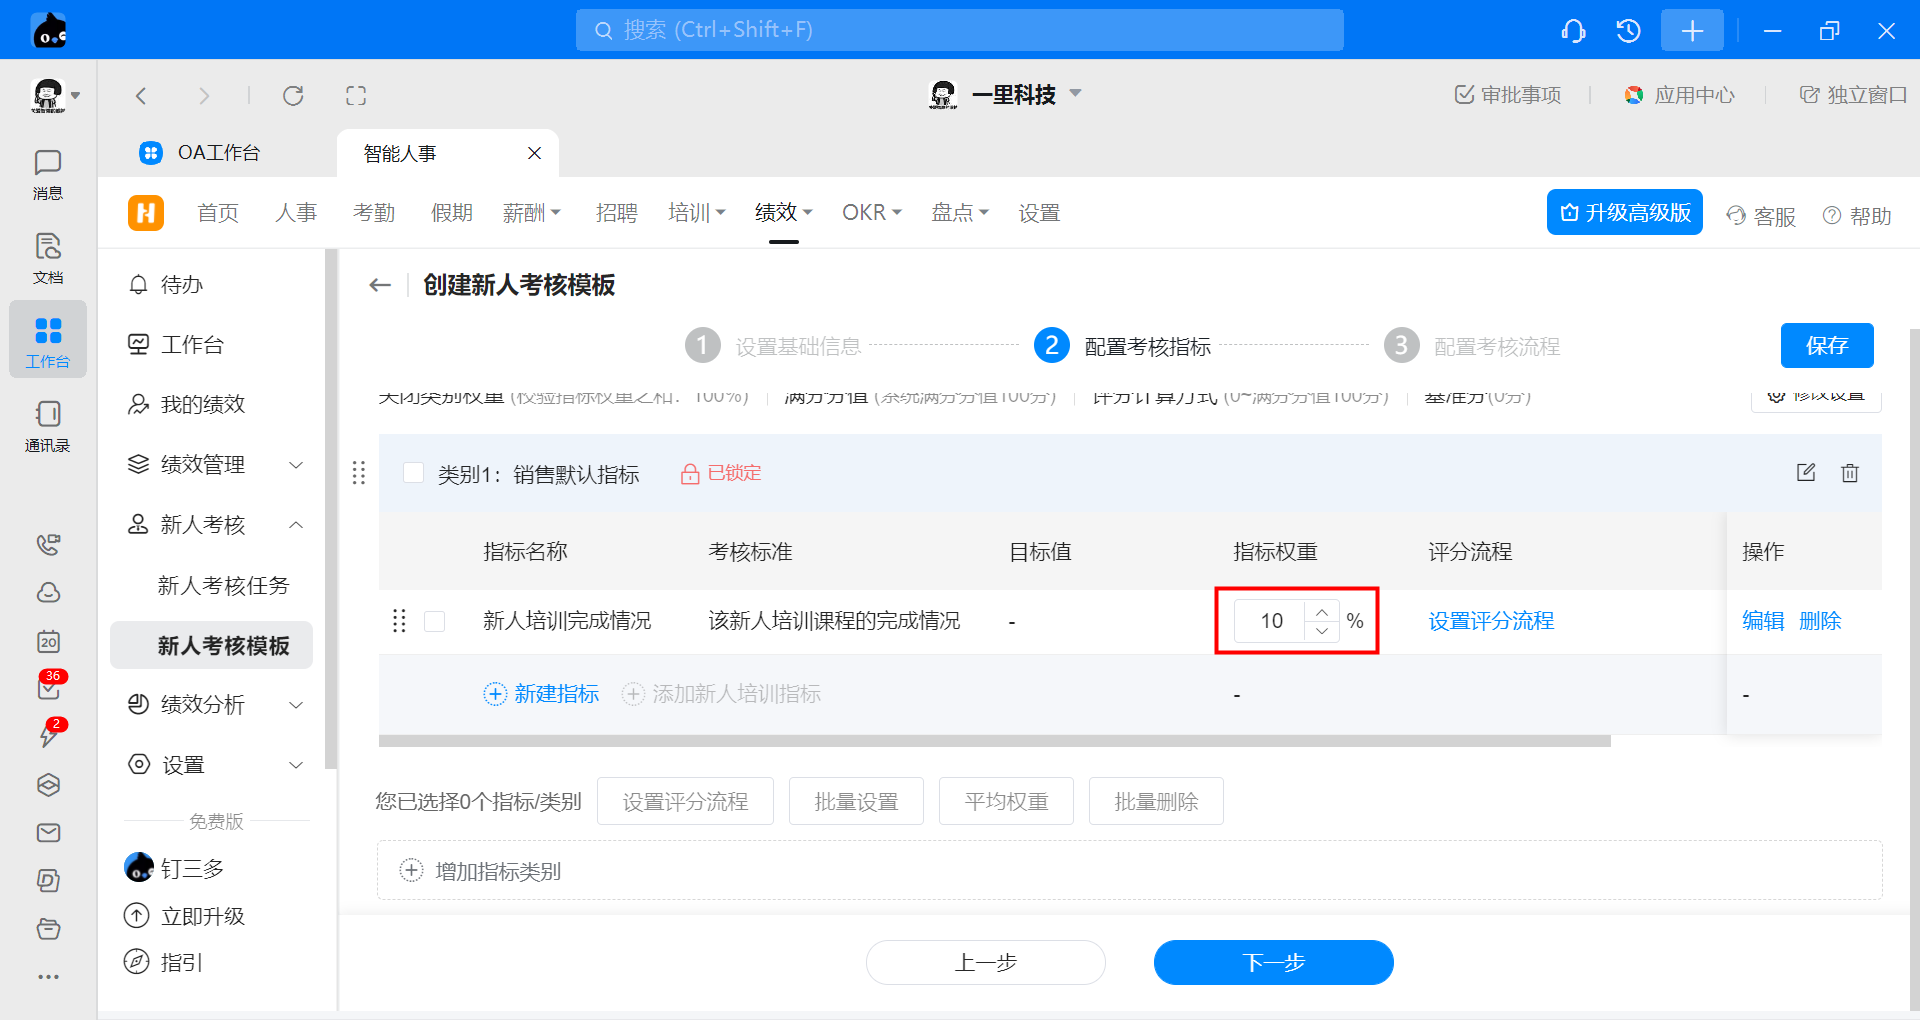Open the 考勤 menu item

pos(374,213)
